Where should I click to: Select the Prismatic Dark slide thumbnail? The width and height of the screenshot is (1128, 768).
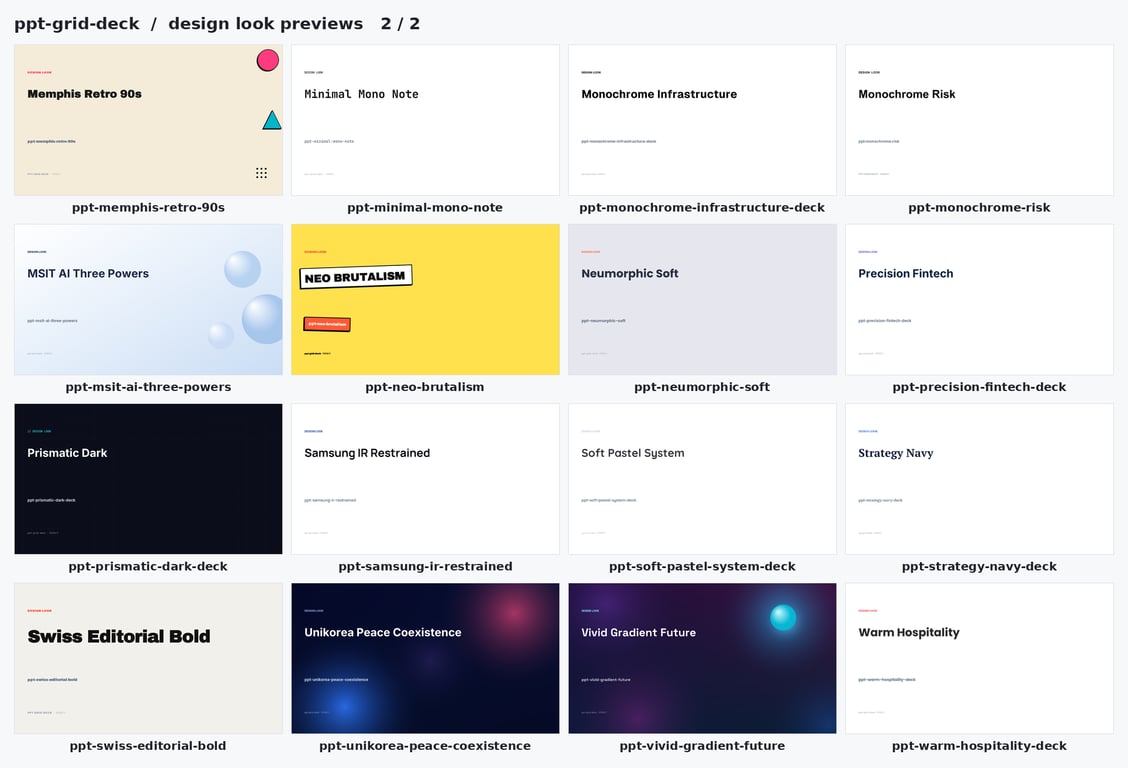coord(148,479)
